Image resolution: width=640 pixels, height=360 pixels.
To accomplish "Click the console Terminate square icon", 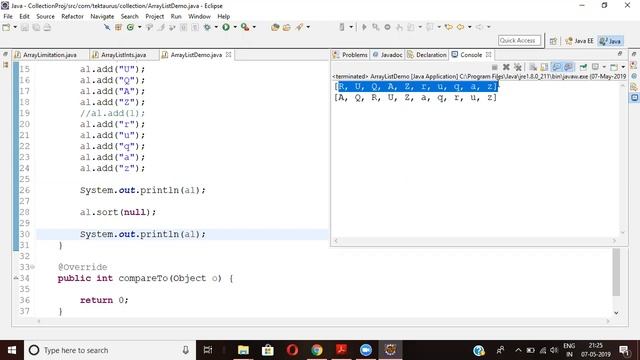I will coord(495,67).
